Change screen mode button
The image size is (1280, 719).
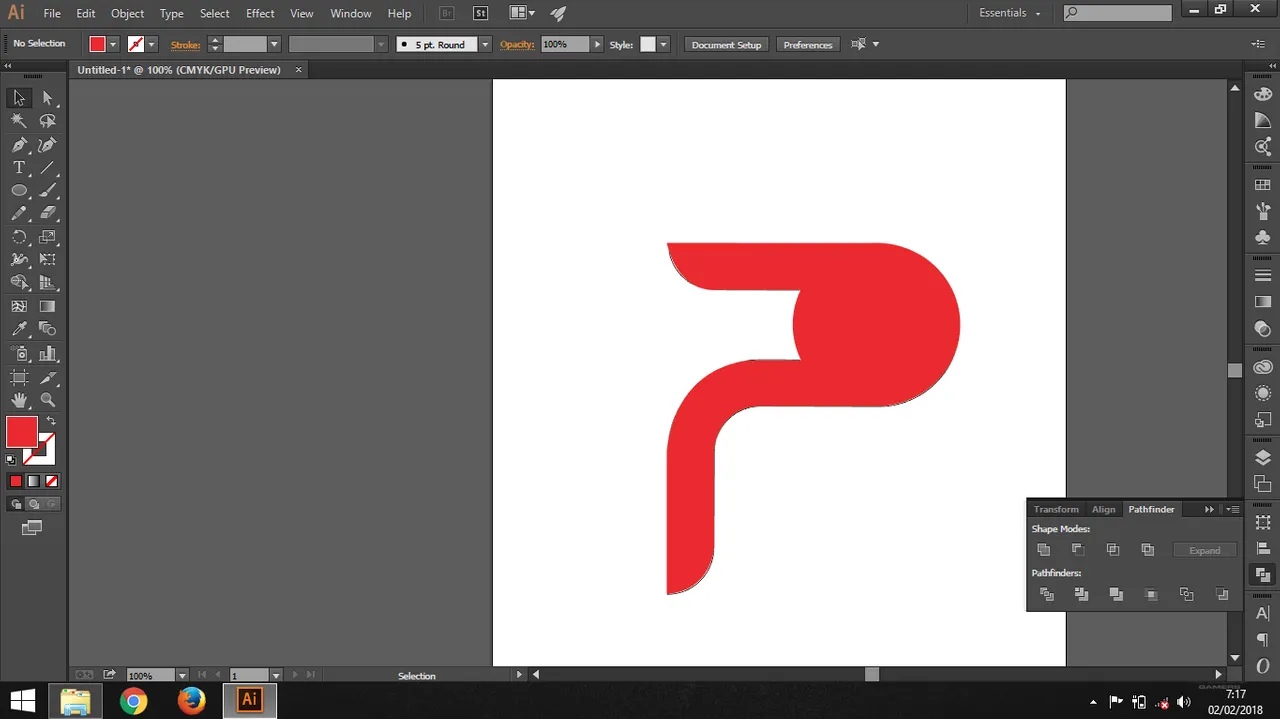(x=32, y=527)
